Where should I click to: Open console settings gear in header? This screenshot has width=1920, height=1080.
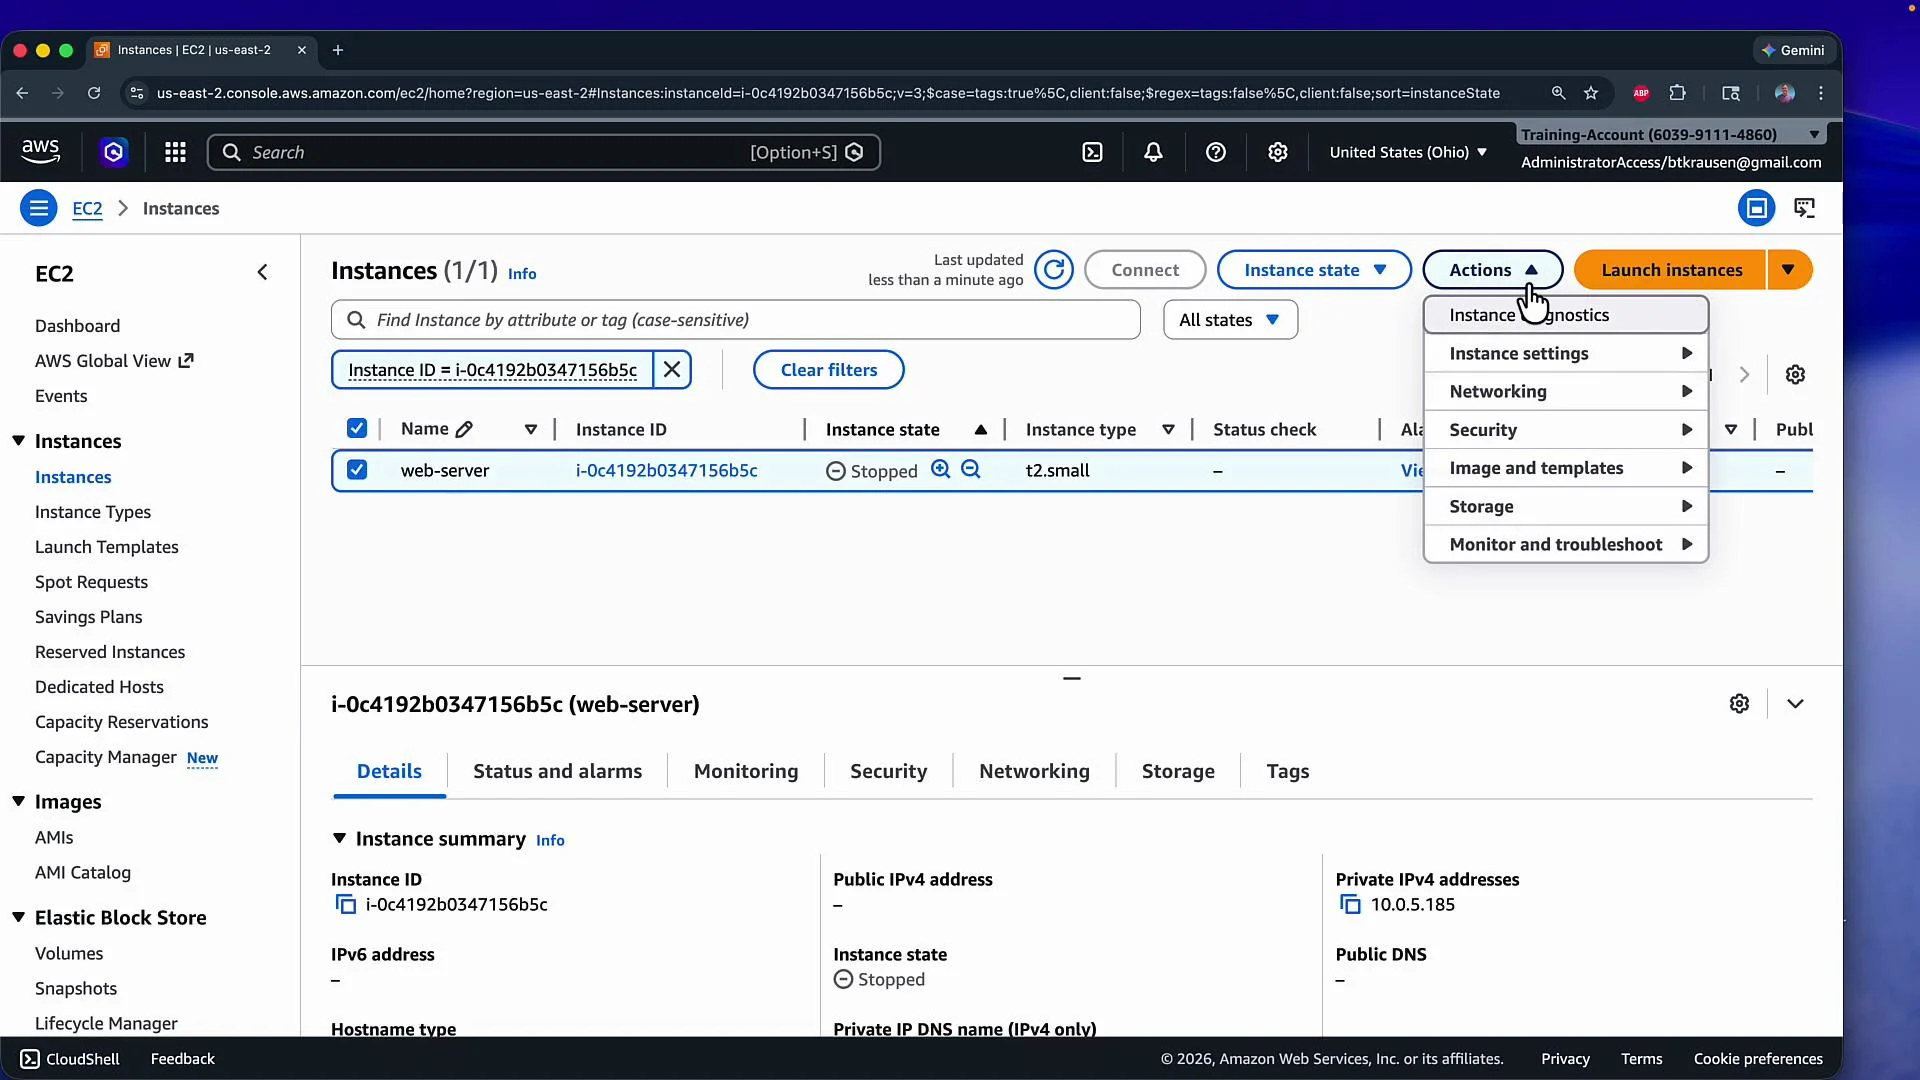coord(1277,152)
